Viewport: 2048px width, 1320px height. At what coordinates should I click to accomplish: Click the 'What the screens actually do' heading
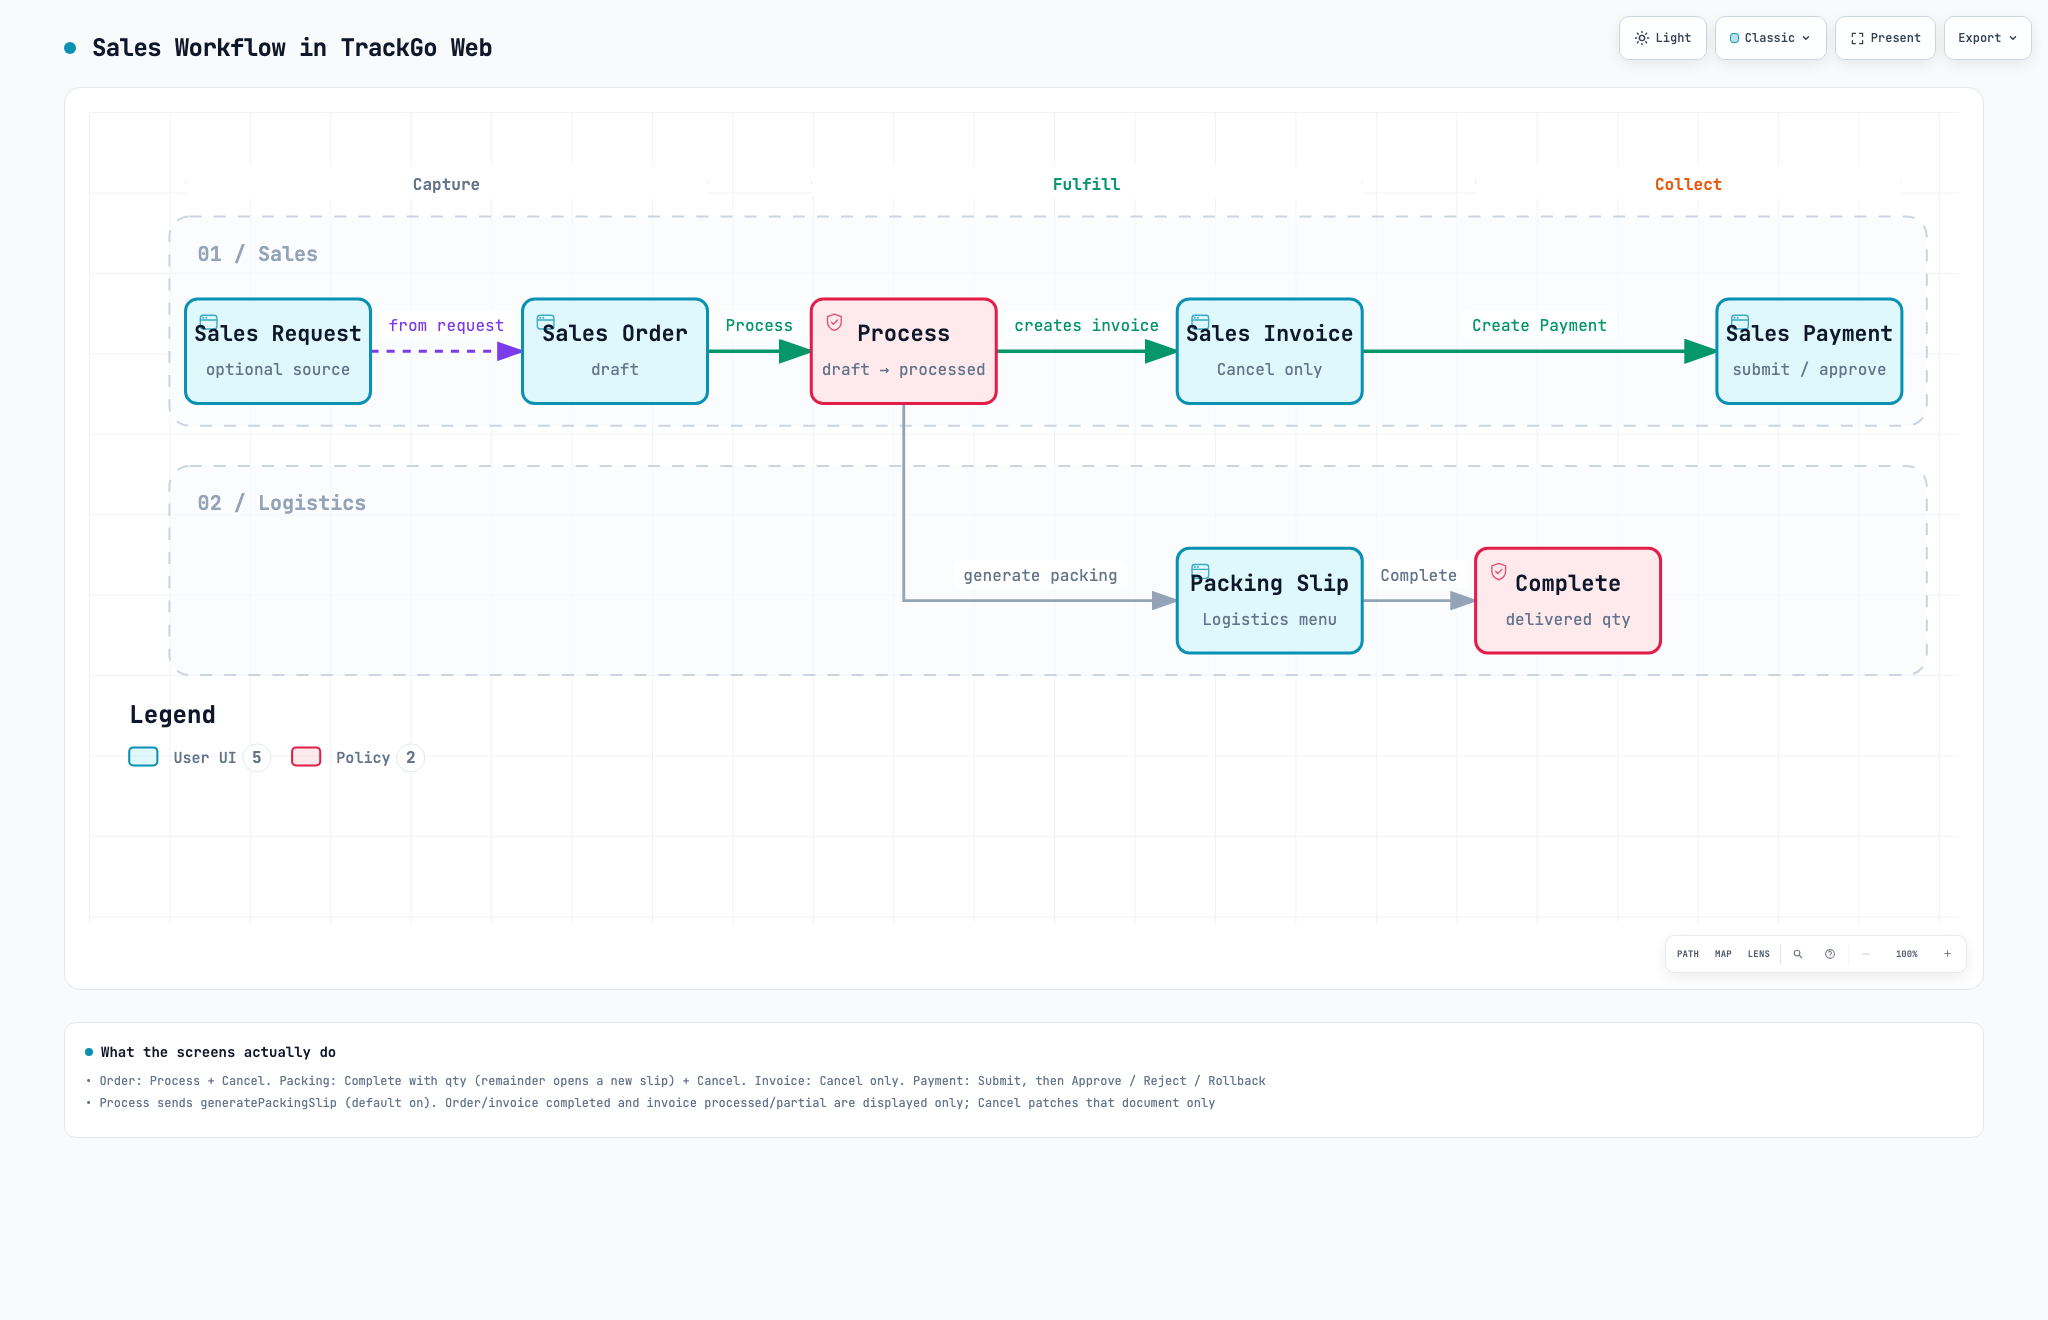tap(218, 1052)
